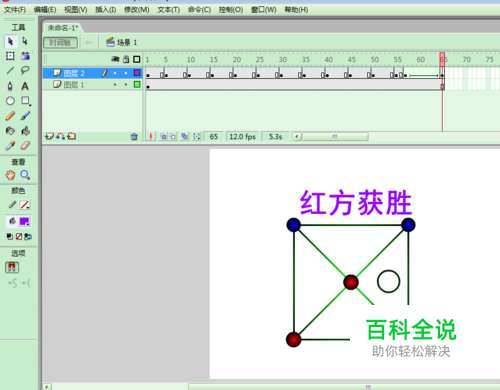
Task: Select the Selection arrow tool
Action: tap(10, 41)
